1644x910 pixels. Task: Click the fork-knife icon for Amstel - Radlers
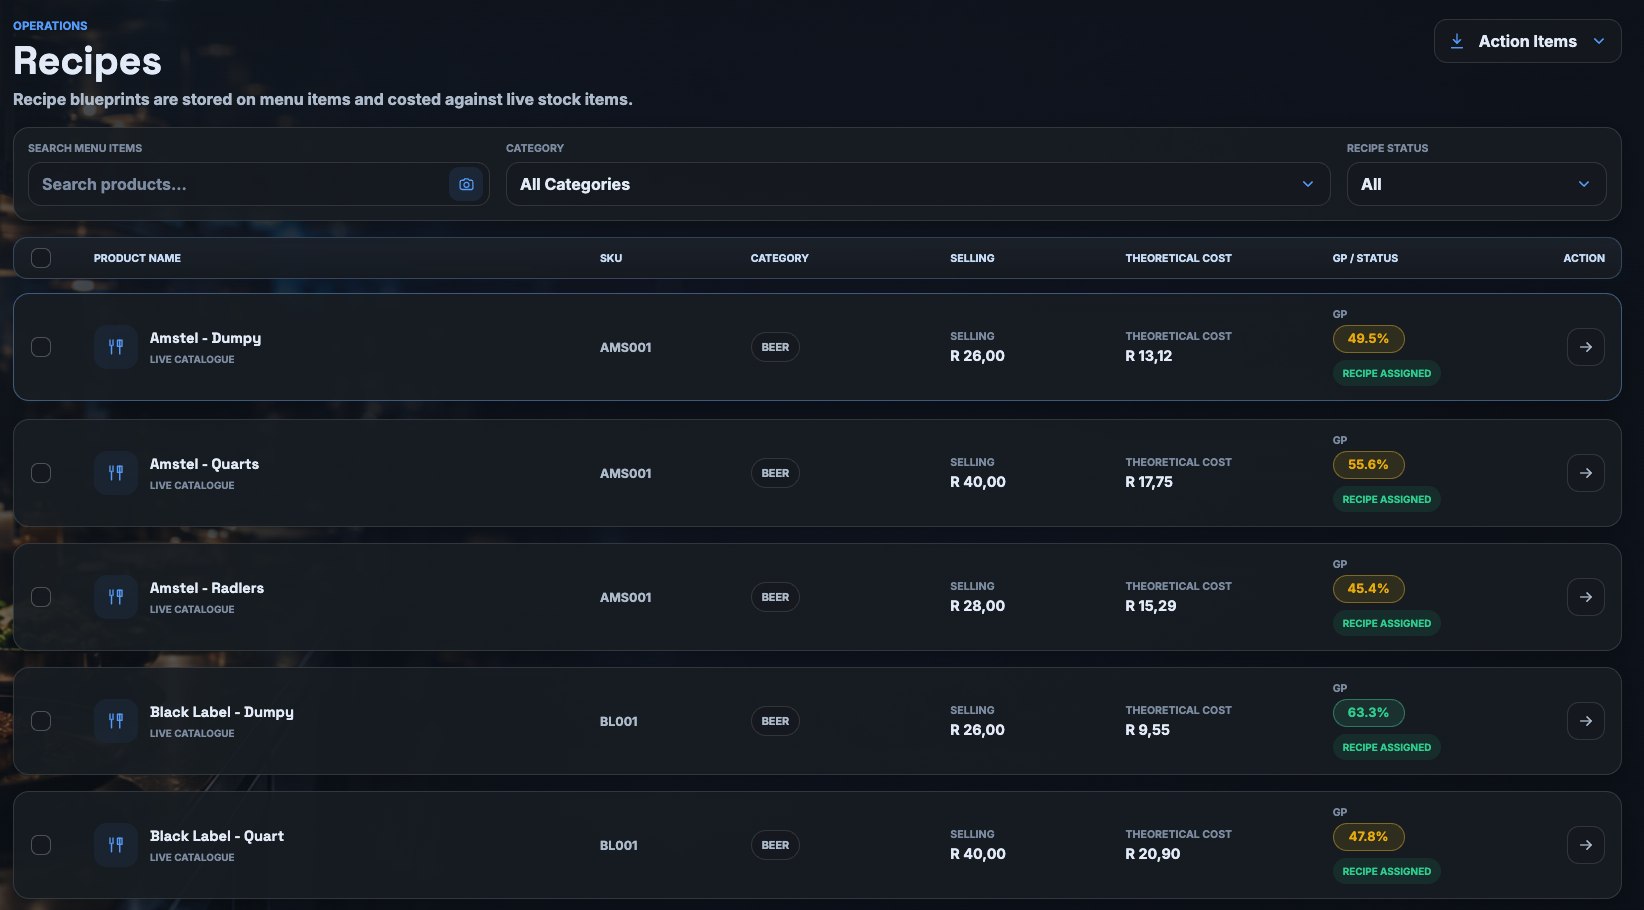(x=116, y=597)
